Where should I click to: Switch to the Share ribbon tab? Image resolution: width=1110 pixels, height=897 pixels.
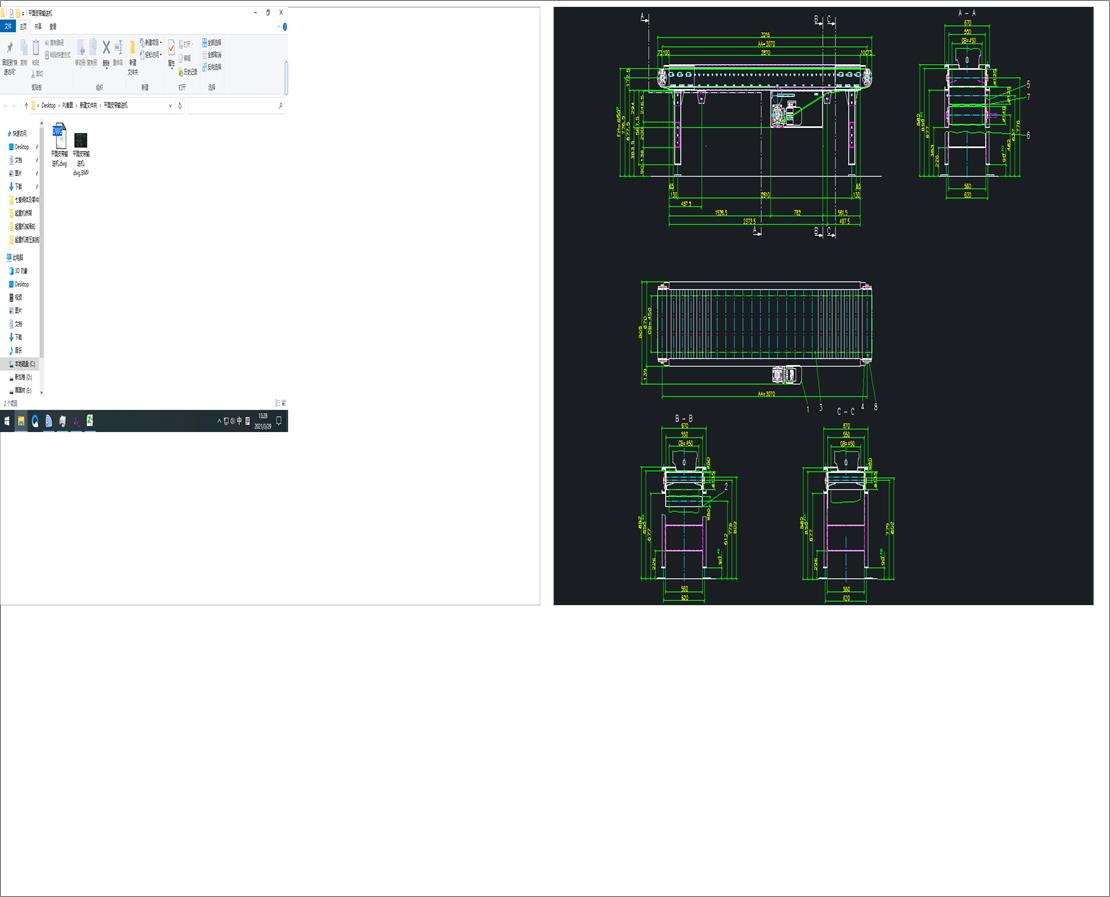[x=38, y=26]
